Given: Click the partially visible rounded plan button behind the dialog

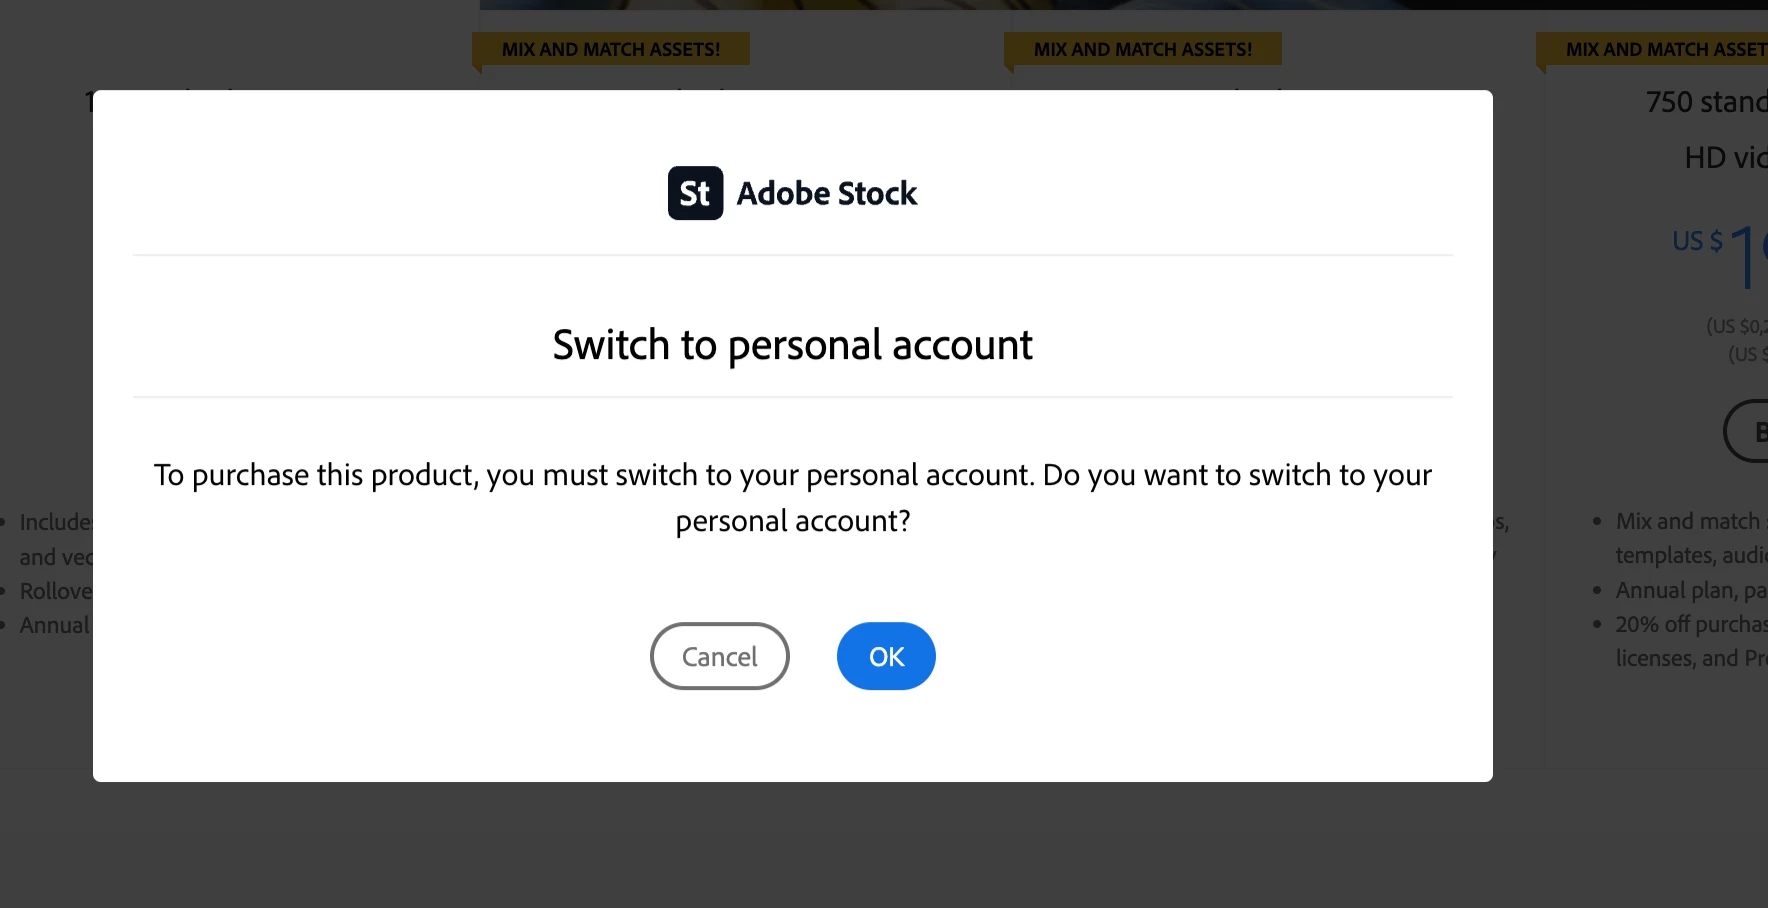Looking at the screenshot, I should click(1746, 431).
